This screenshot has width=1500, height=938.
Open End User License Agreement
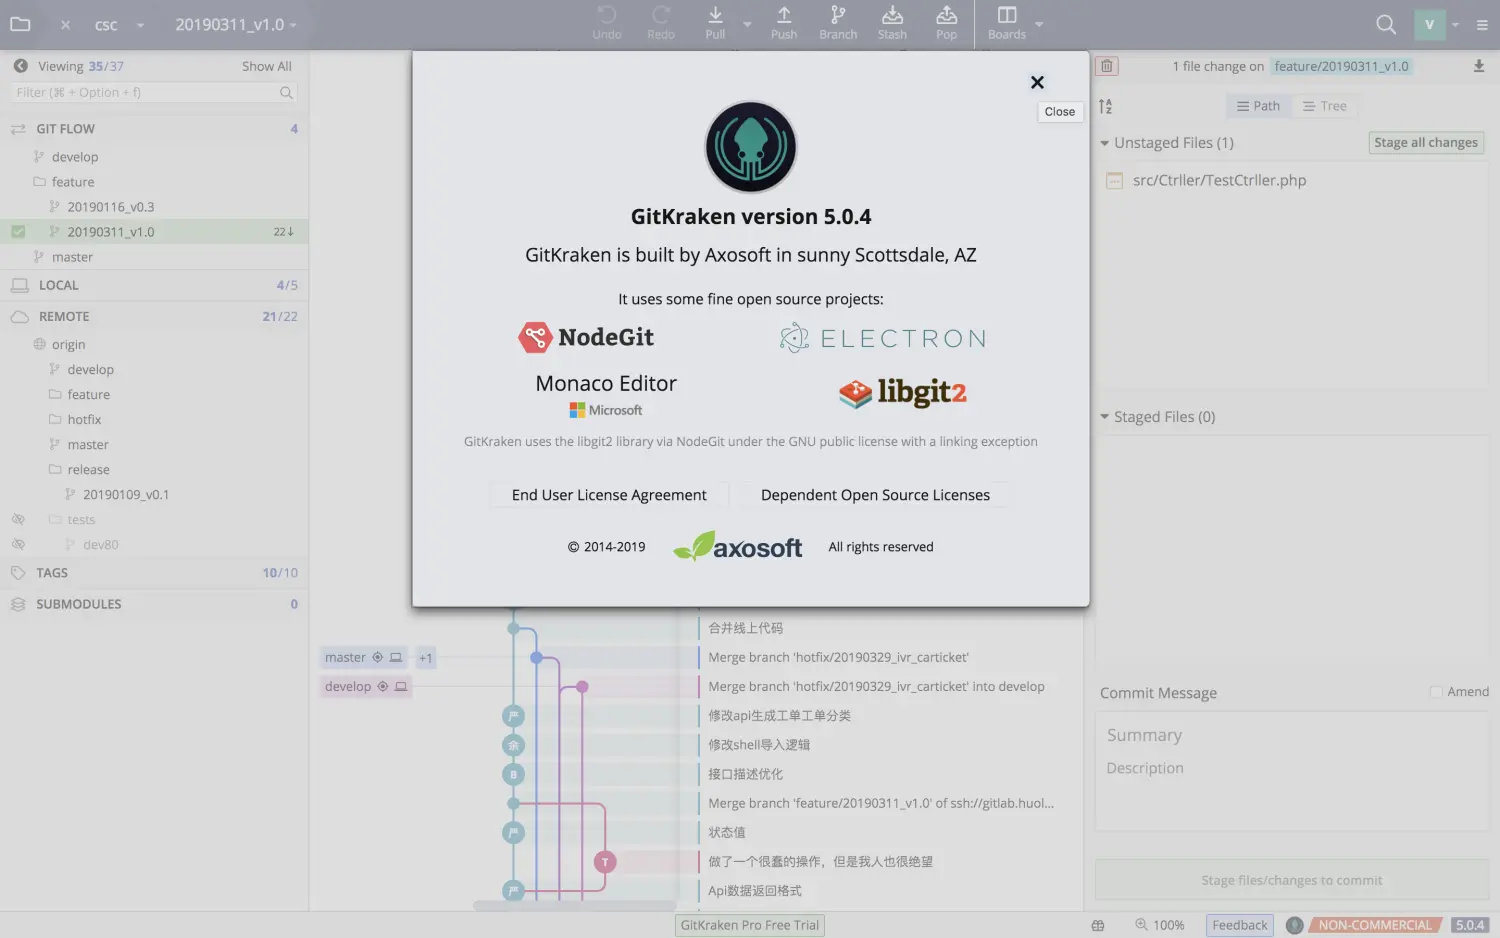[x=609, y=495]
